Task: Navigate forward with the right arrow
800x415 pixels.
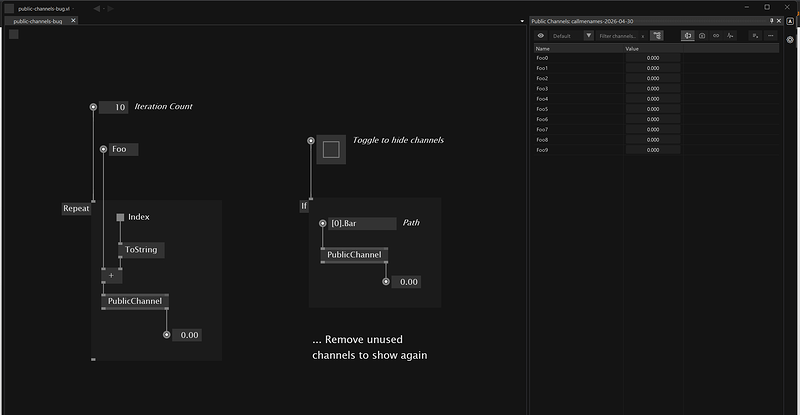Action: click(x=110, y=8)
